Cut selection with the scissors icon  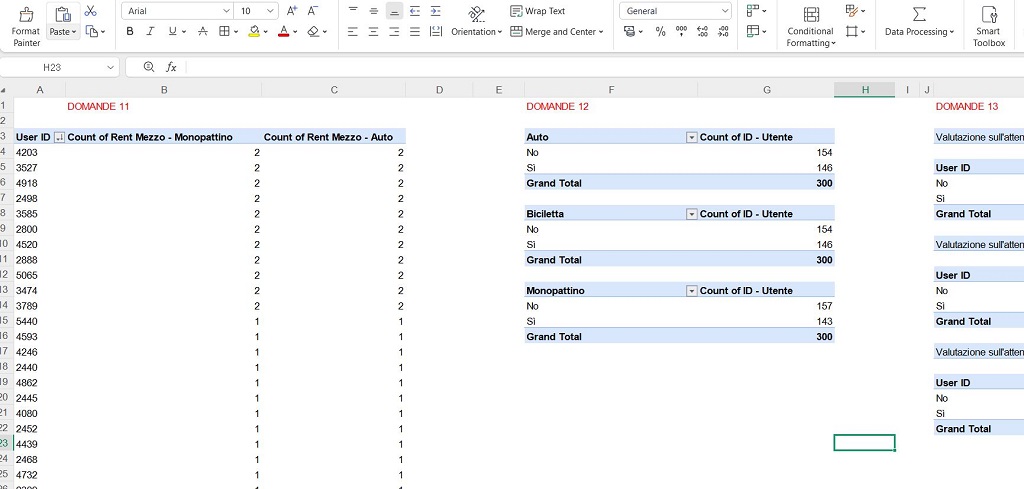point(91,11)
